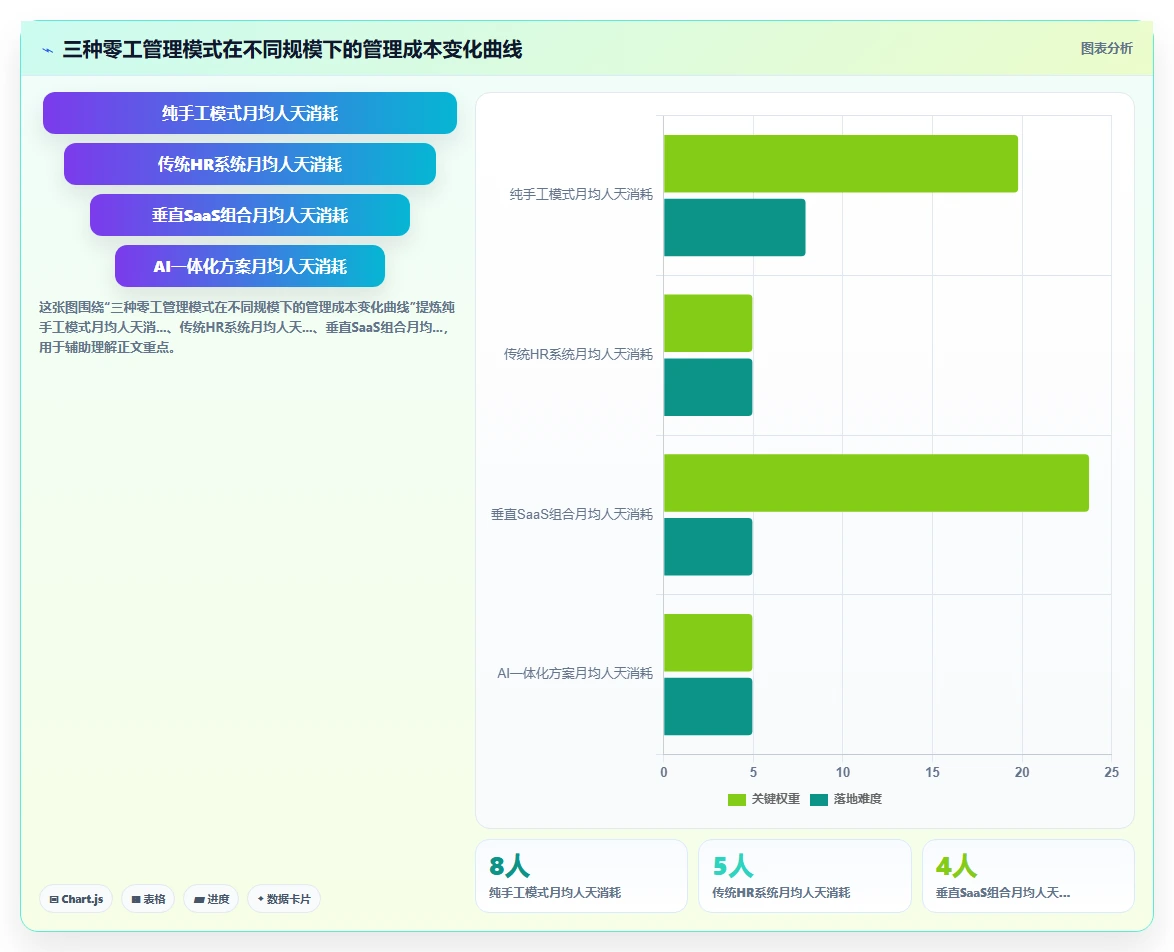Click the green 垂直SaaS组合 关键权重 bar

[x=877, y=483]
